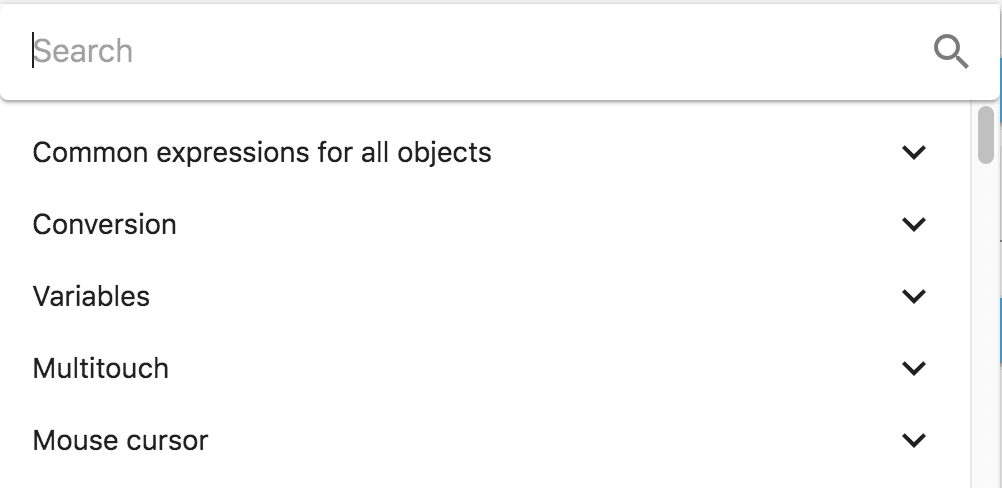
Task: Click the magnifying glass search icon
Action: [x=950, y=51]
